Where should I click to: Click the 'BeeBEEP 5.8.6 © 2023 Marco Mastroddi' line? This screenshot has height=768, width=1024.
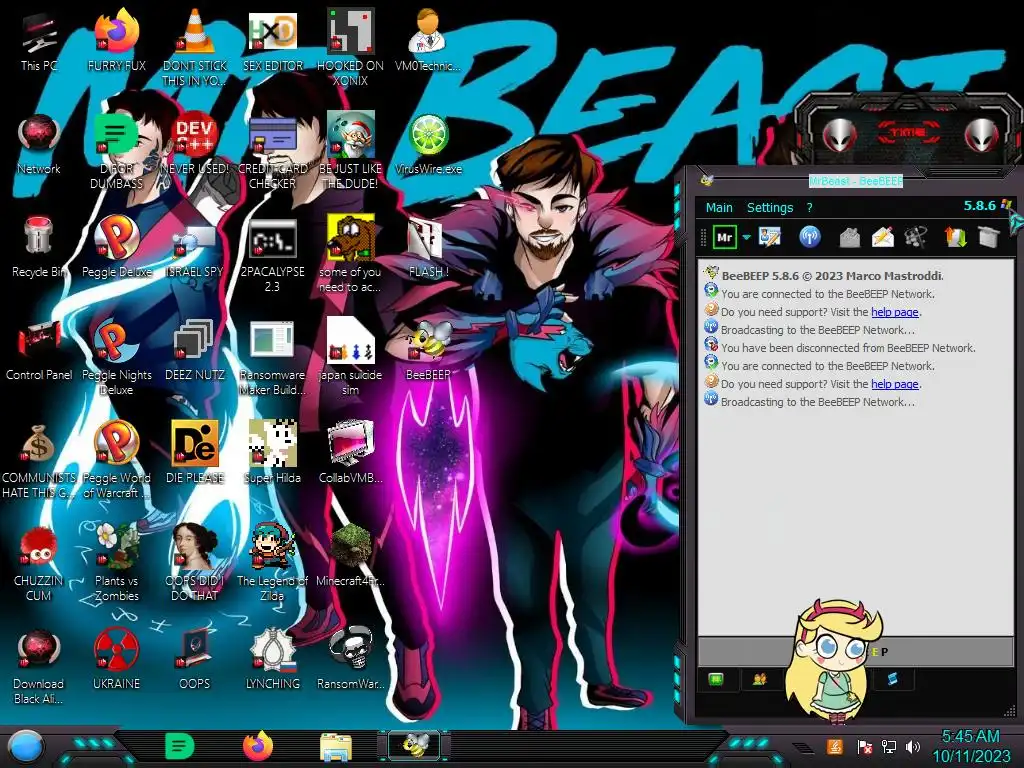pos(832,276)
